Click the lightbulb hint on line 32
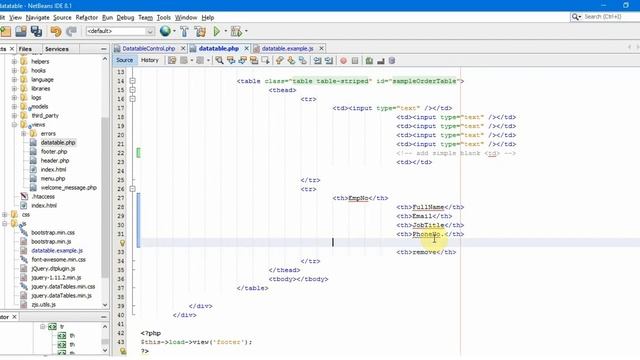The image size is (640, 360). click(x=122, y=243)
